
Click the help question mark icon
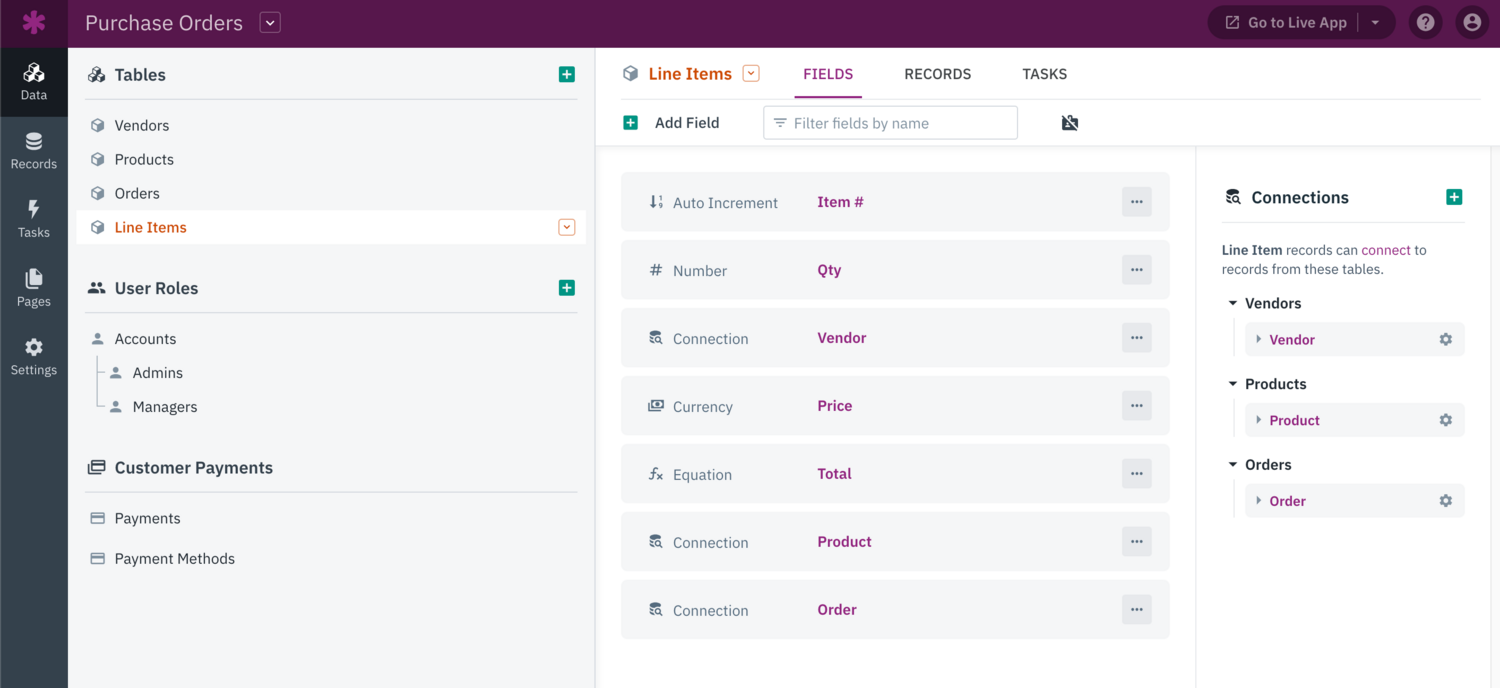1424,22
